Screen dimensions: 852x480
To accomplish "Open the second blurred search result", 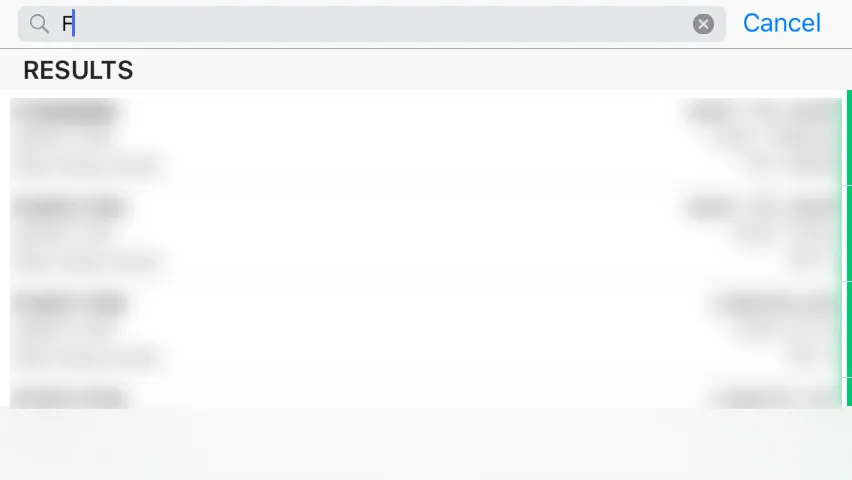I will coord(425,233).
